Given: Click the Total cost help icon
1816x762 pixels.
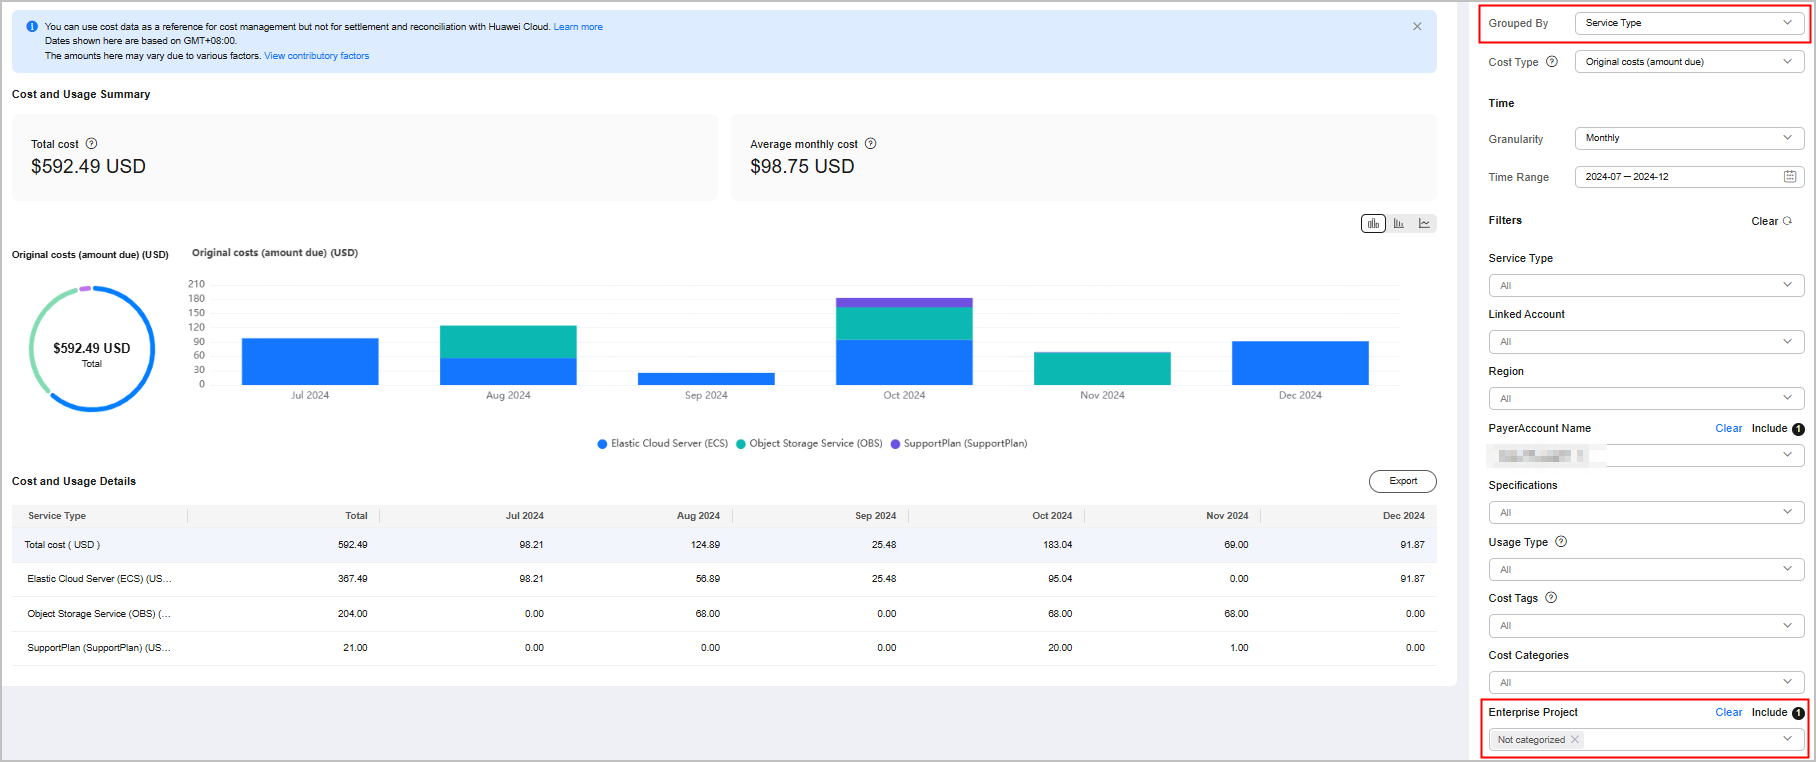Looking at the screenshot, I should 92,144.
